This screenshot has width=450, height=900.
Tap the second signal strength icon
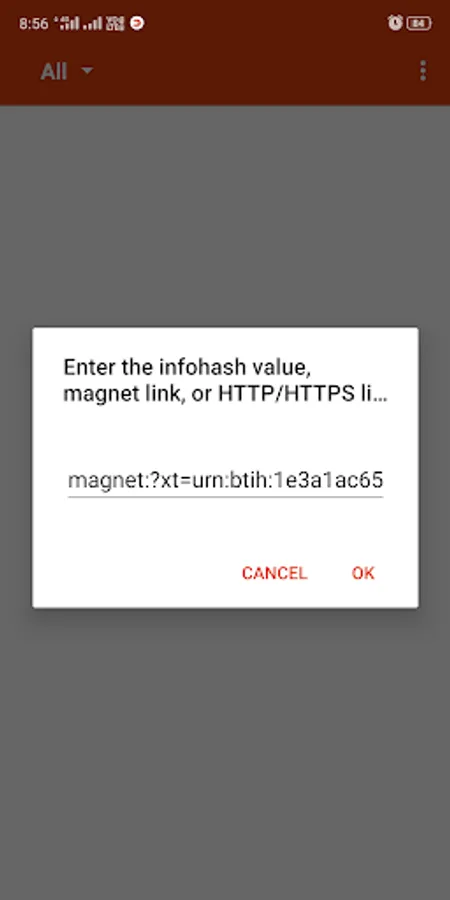tap(93, 24)
